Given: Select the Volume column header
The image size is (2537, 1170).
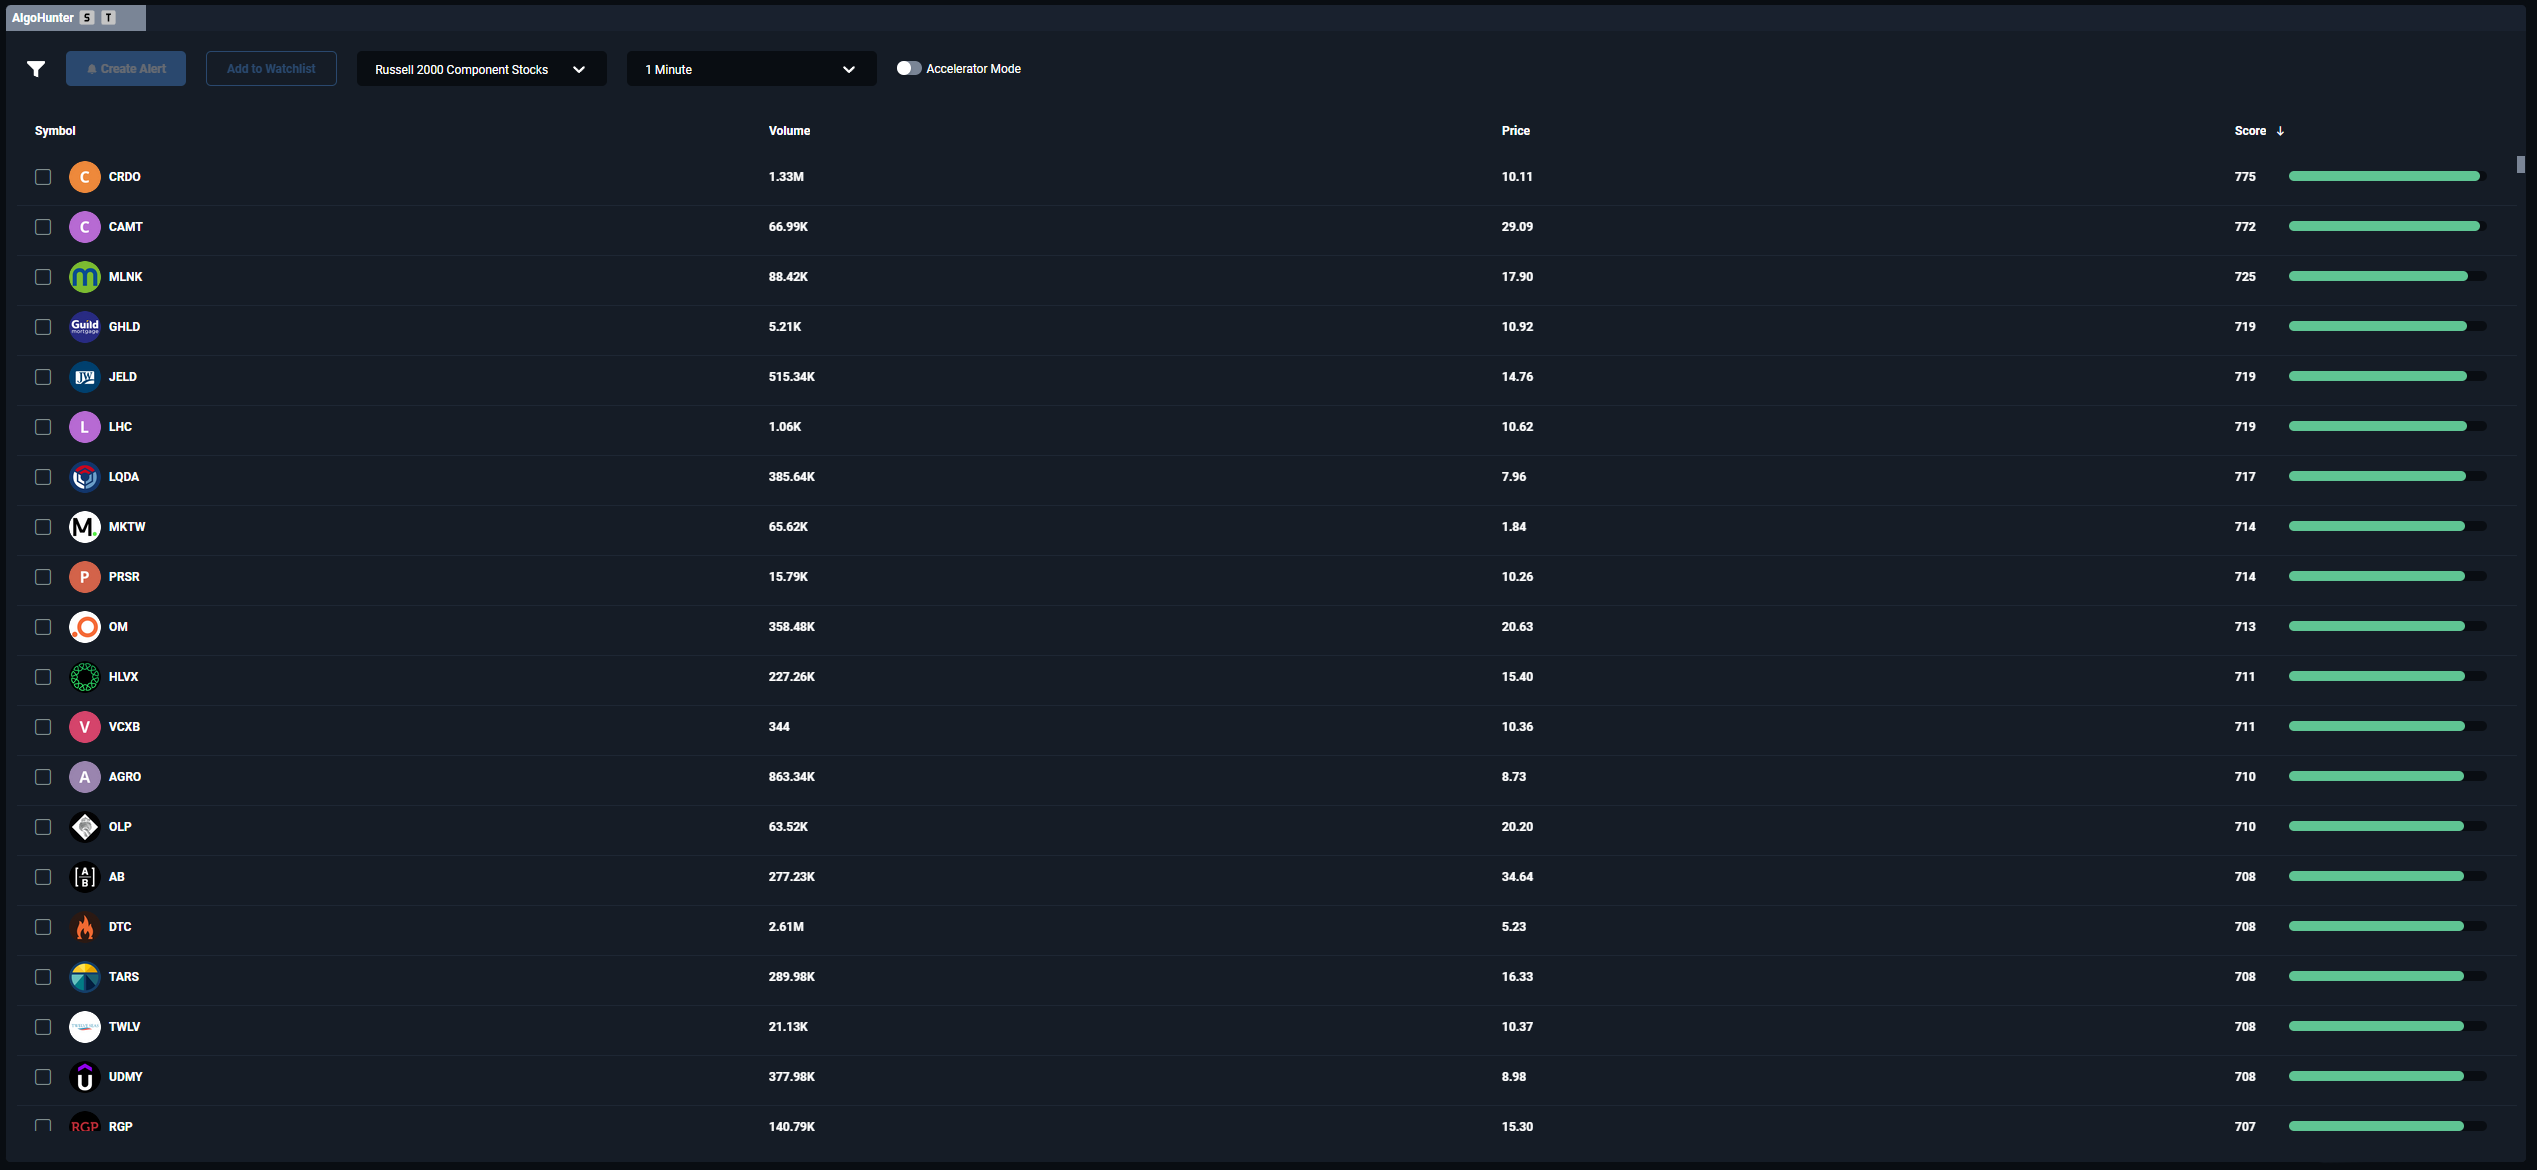Looking at the screenshot, I should [x=788, y=129].
